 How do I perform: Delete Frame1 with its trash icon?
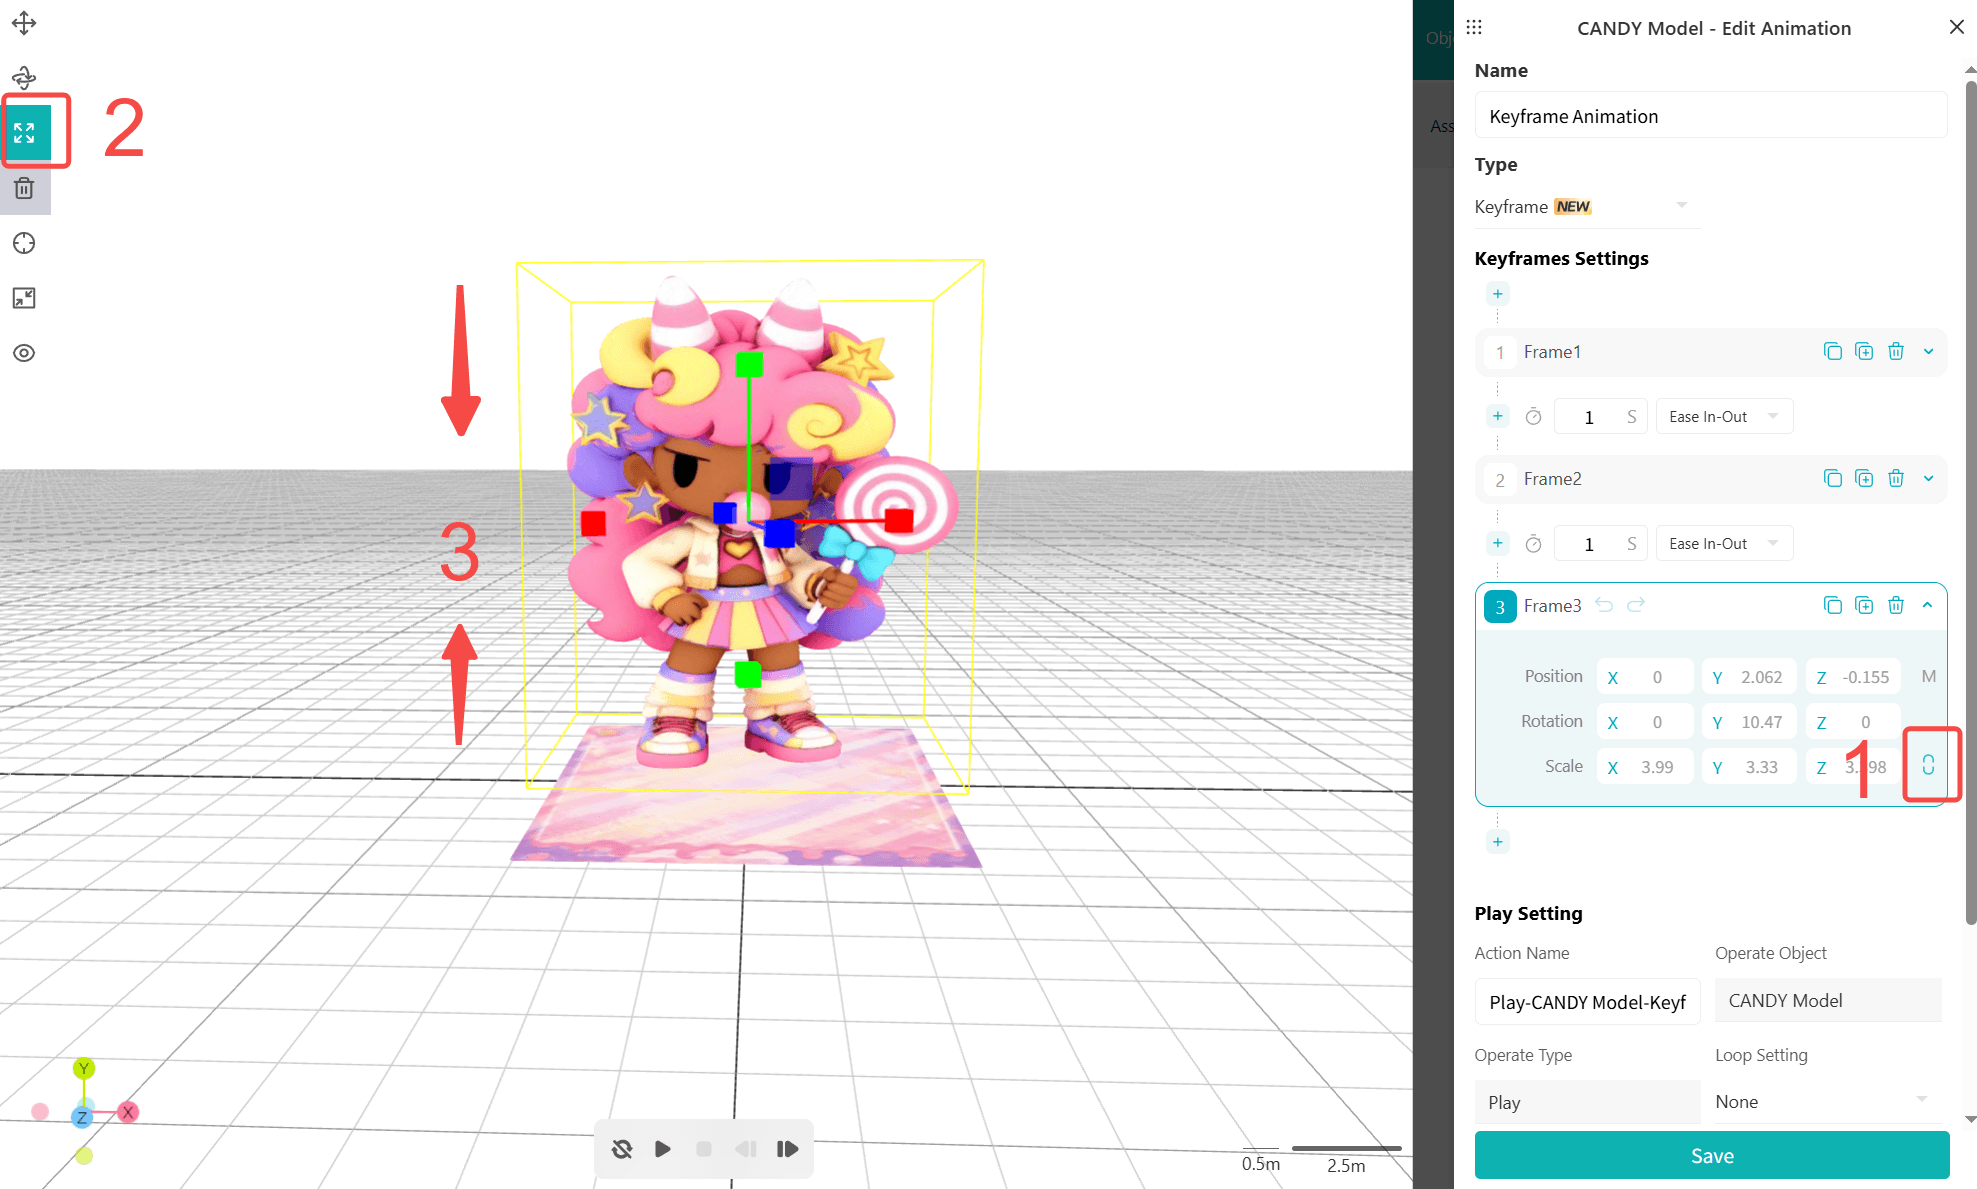click(1896, 351)
